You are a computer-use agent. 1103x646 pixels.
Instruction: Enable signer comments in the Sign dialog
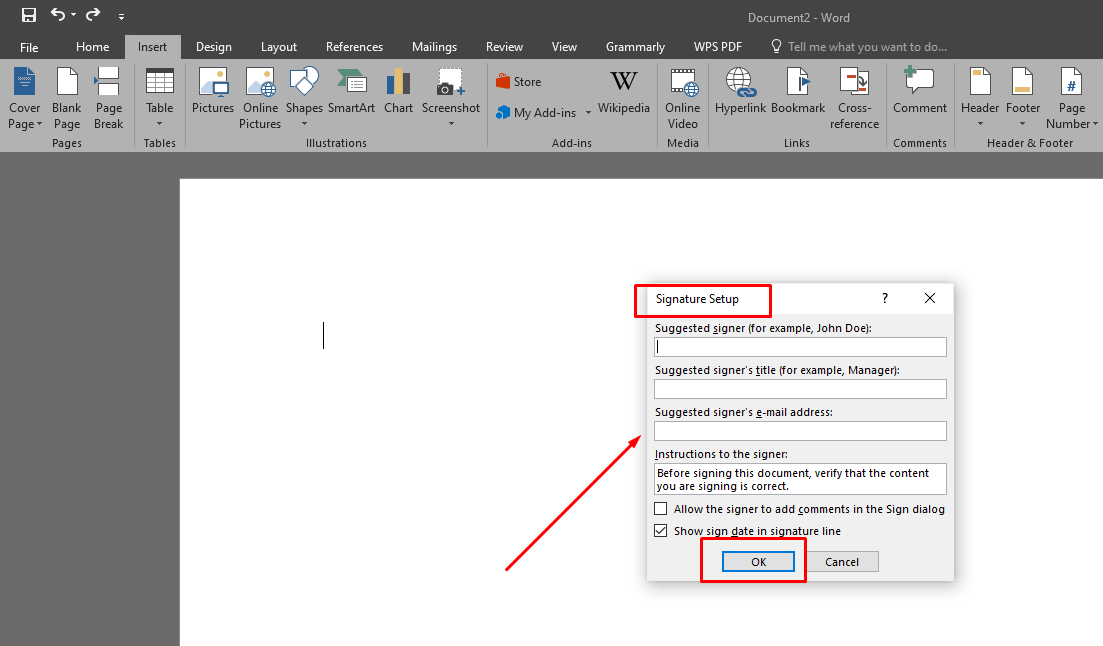point(660,508)
